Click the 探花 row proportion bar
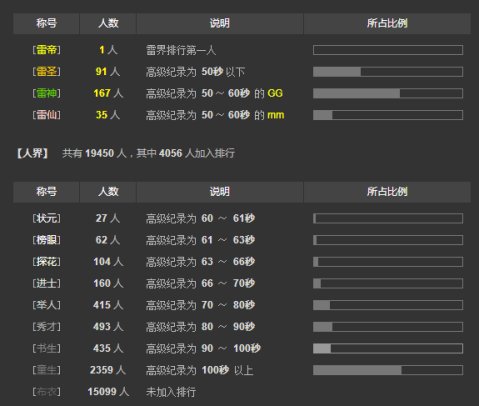 388,262
